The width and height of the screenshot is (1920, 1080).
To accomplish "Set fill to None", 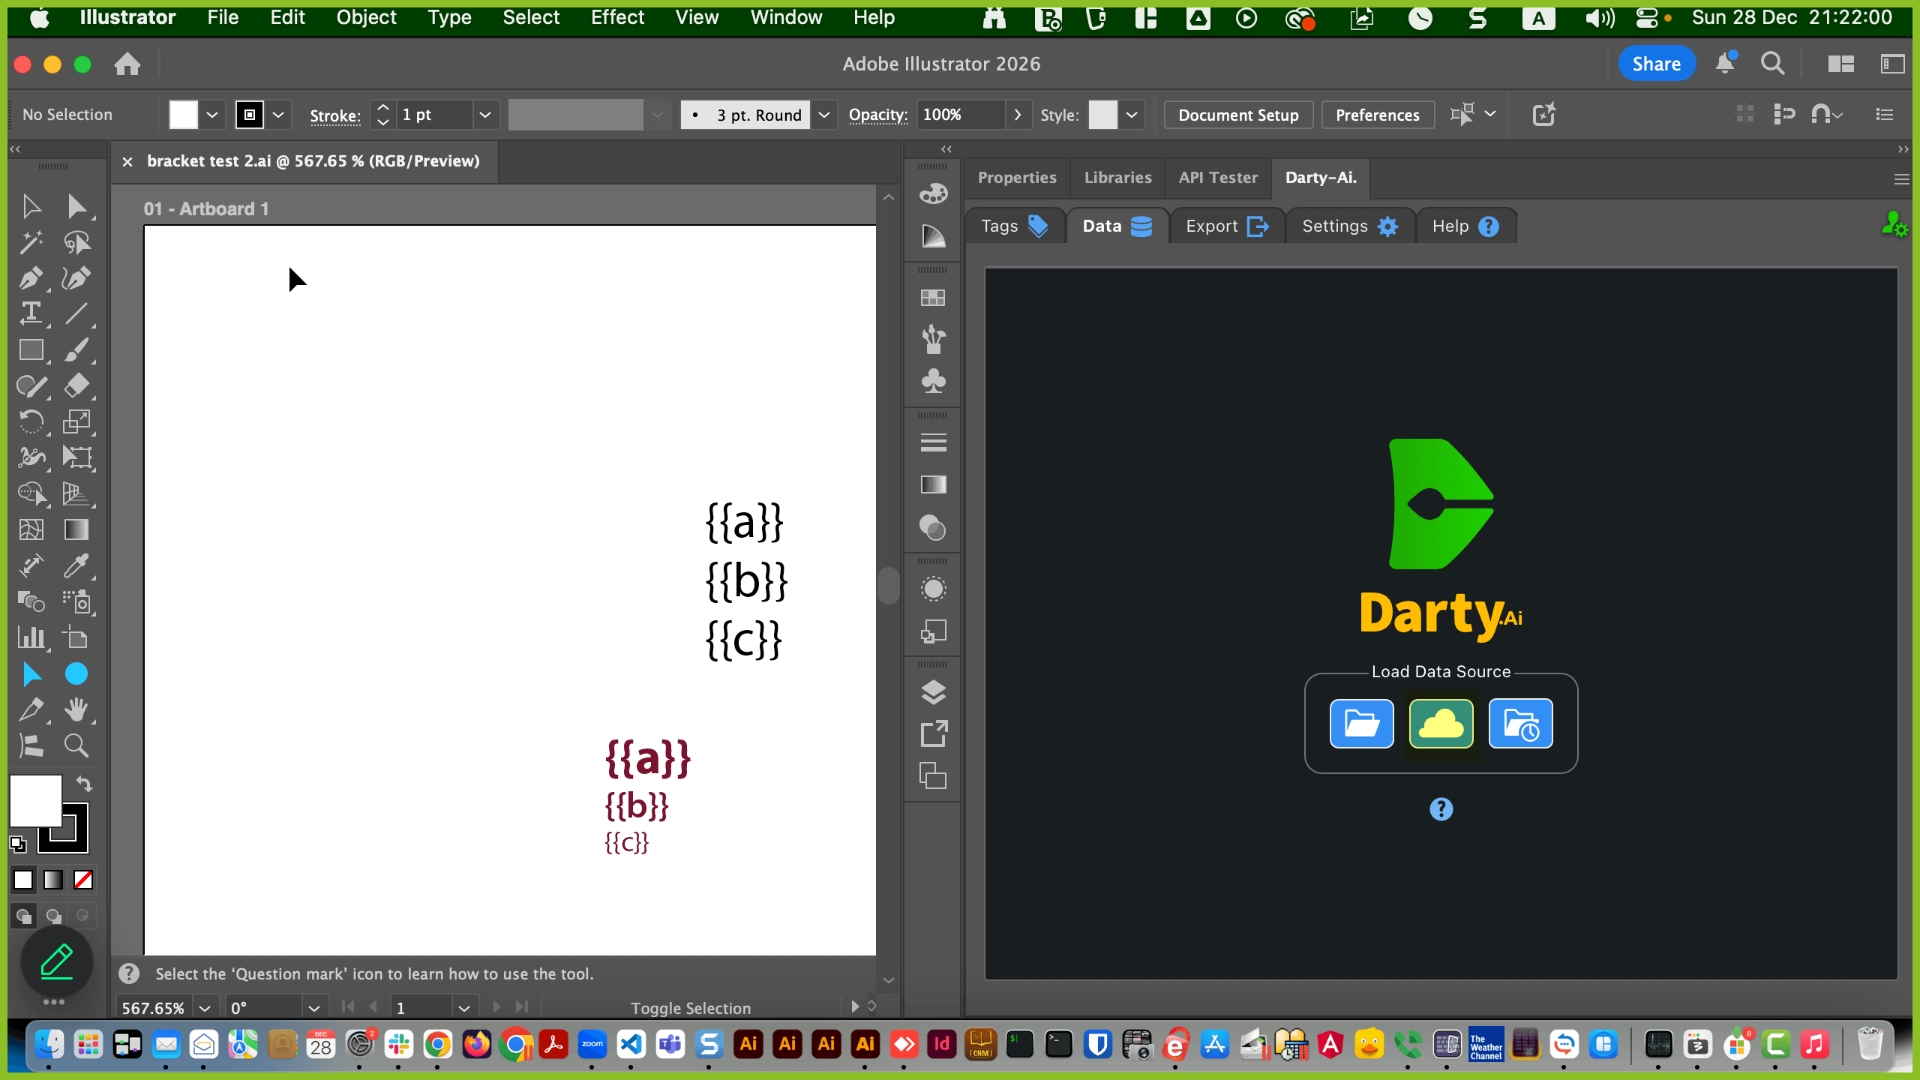I will pos(84,880).
